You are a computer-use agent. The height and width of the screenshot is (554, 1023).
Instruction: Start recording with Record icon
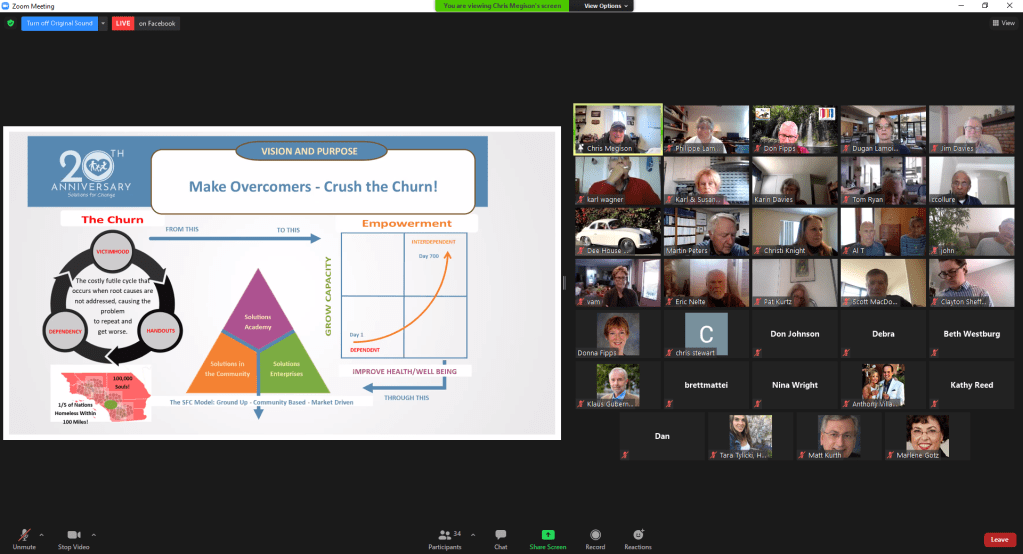tap(595, 538)
